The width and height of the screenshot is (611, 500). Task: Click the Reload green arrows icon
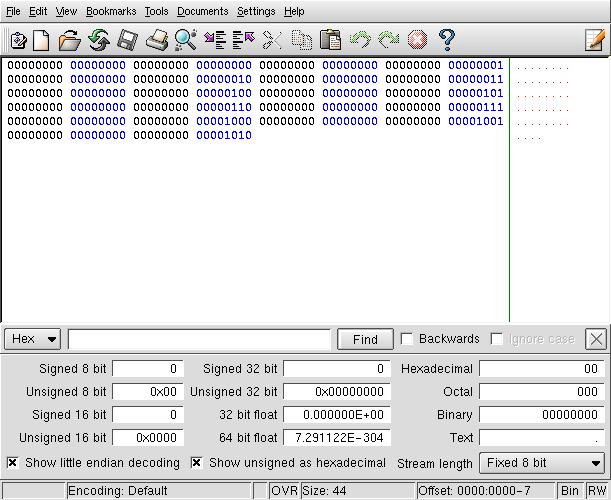tap(98, 40)
